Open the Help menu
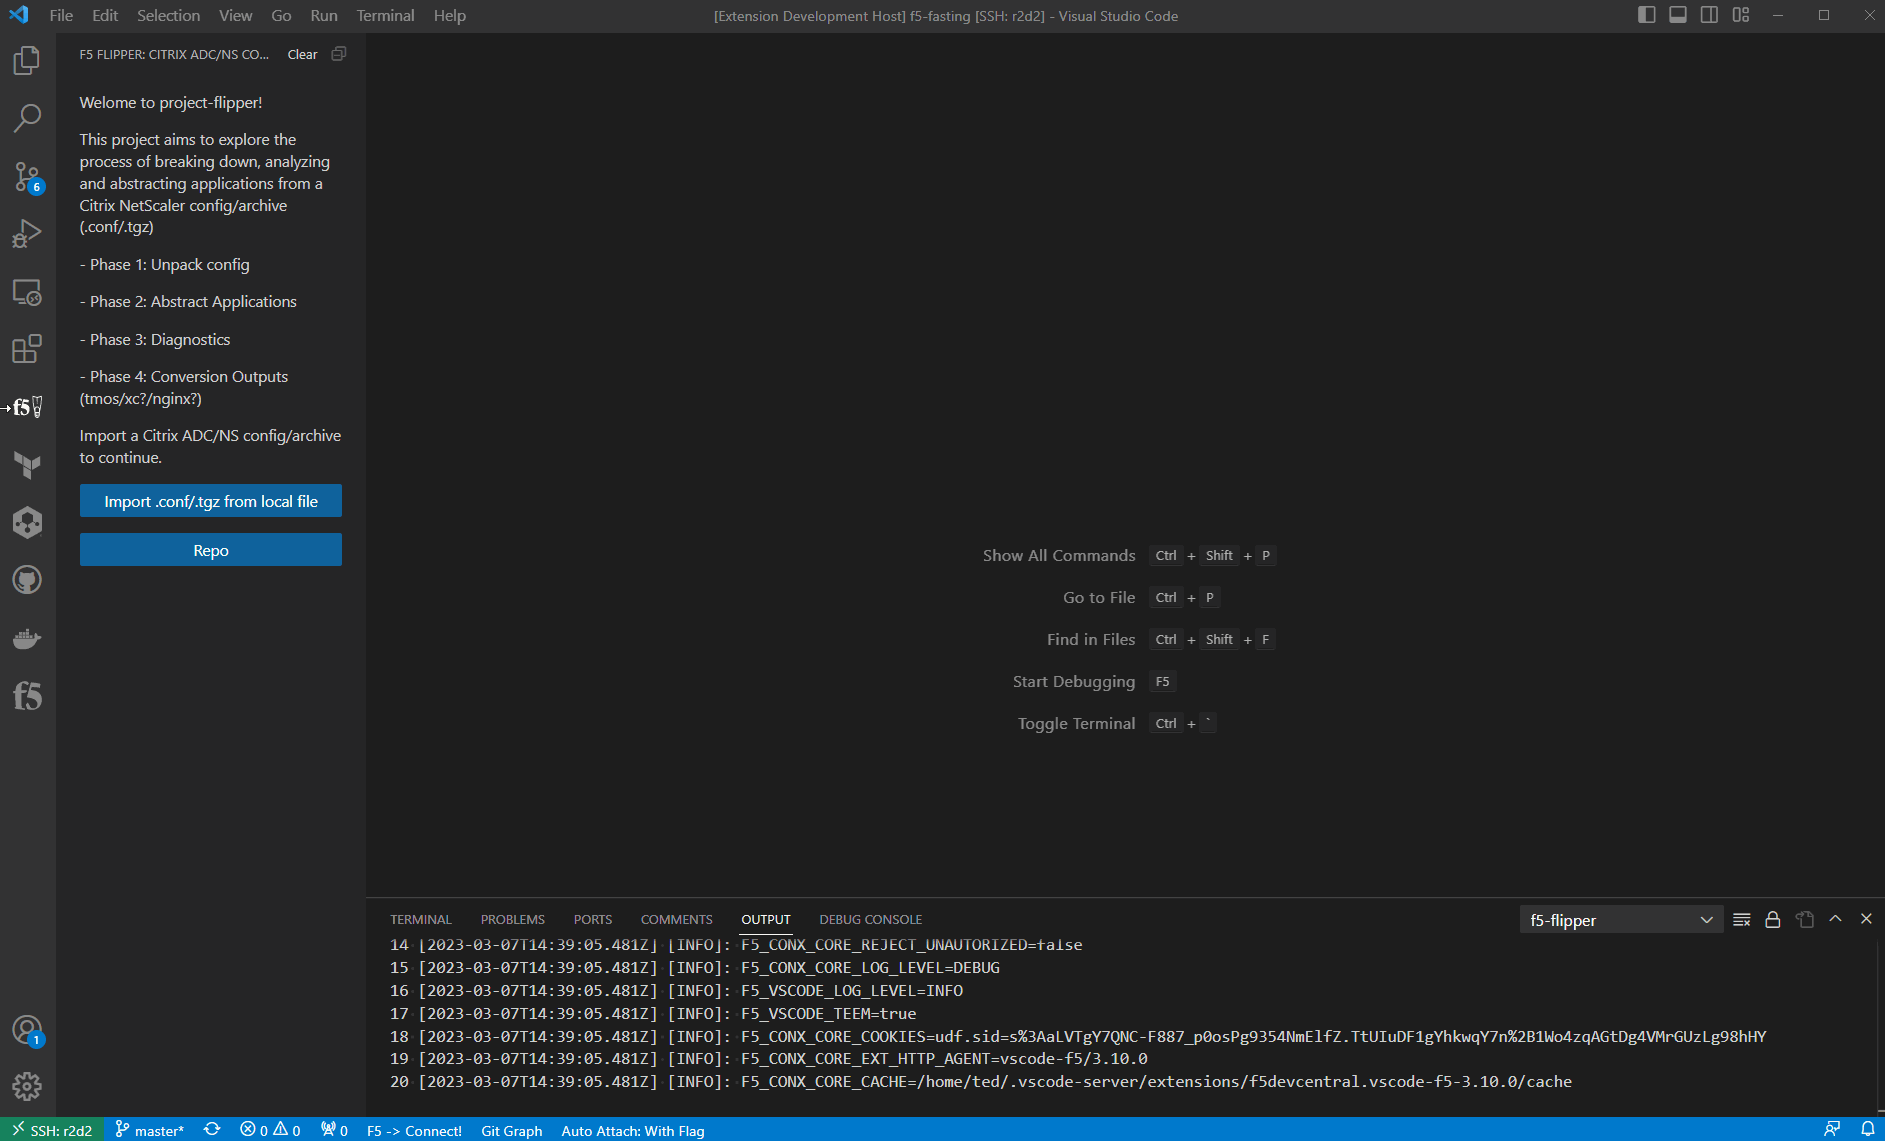 tap(450, 15)
